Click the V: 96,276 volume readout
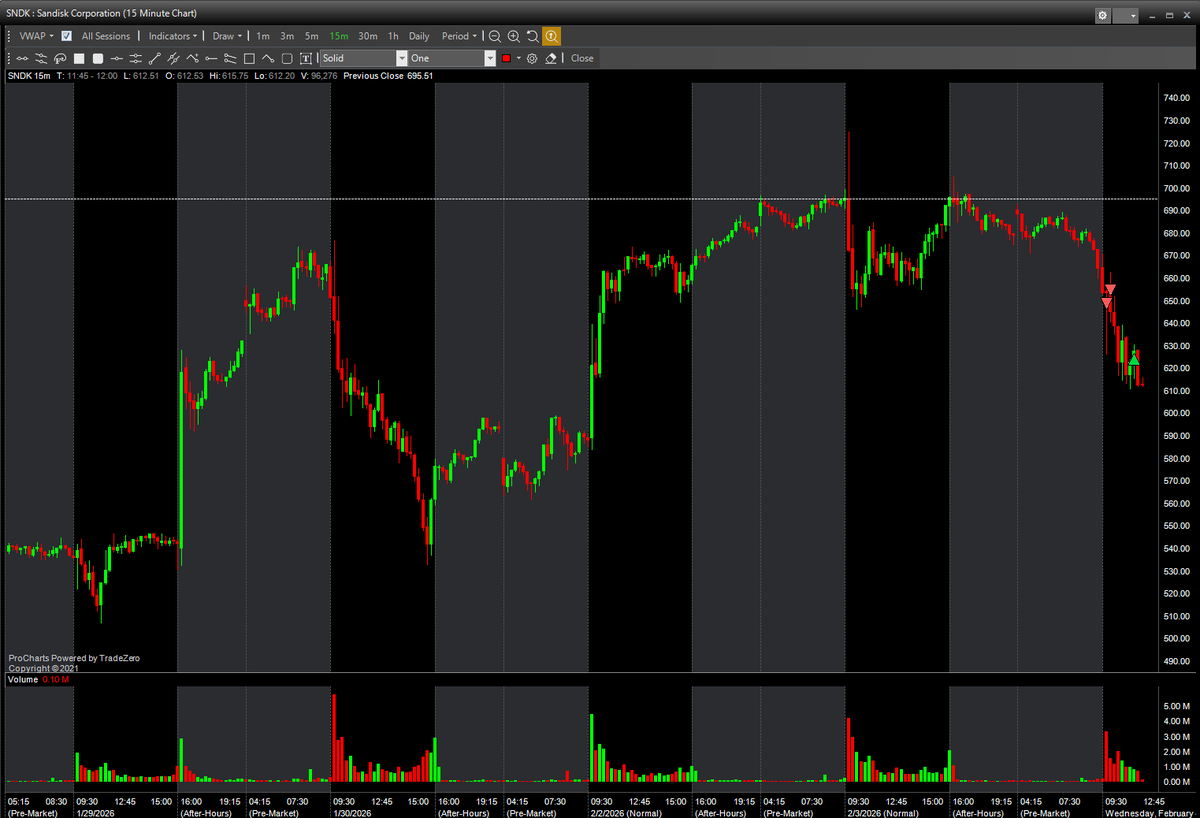Viewport: 1200px width, 818px height. pos(320,76)
